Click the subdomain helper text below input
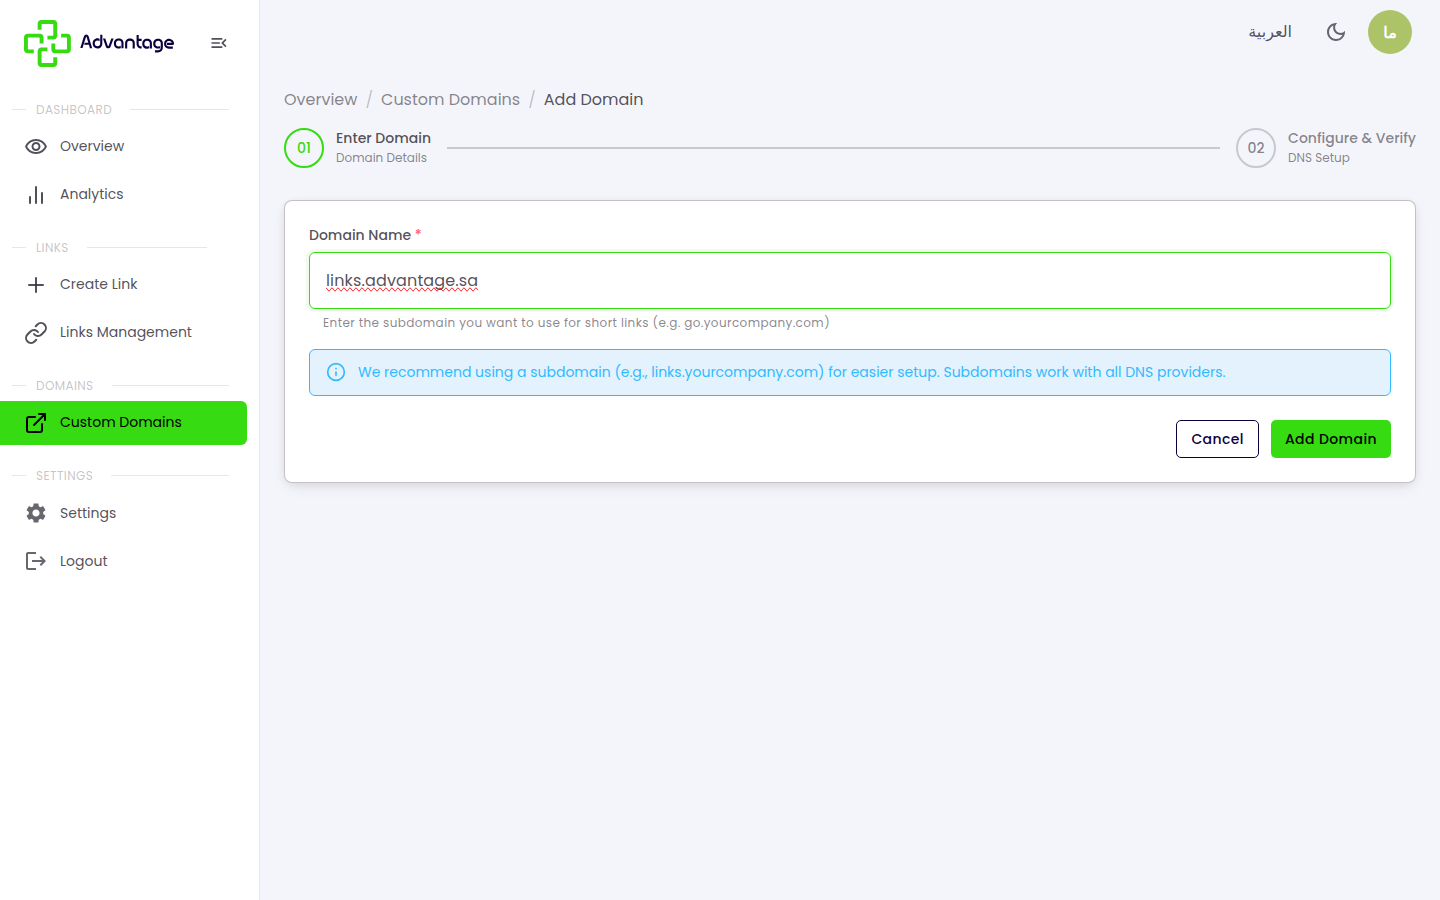 pyautogui.click(x=576, y=323)
